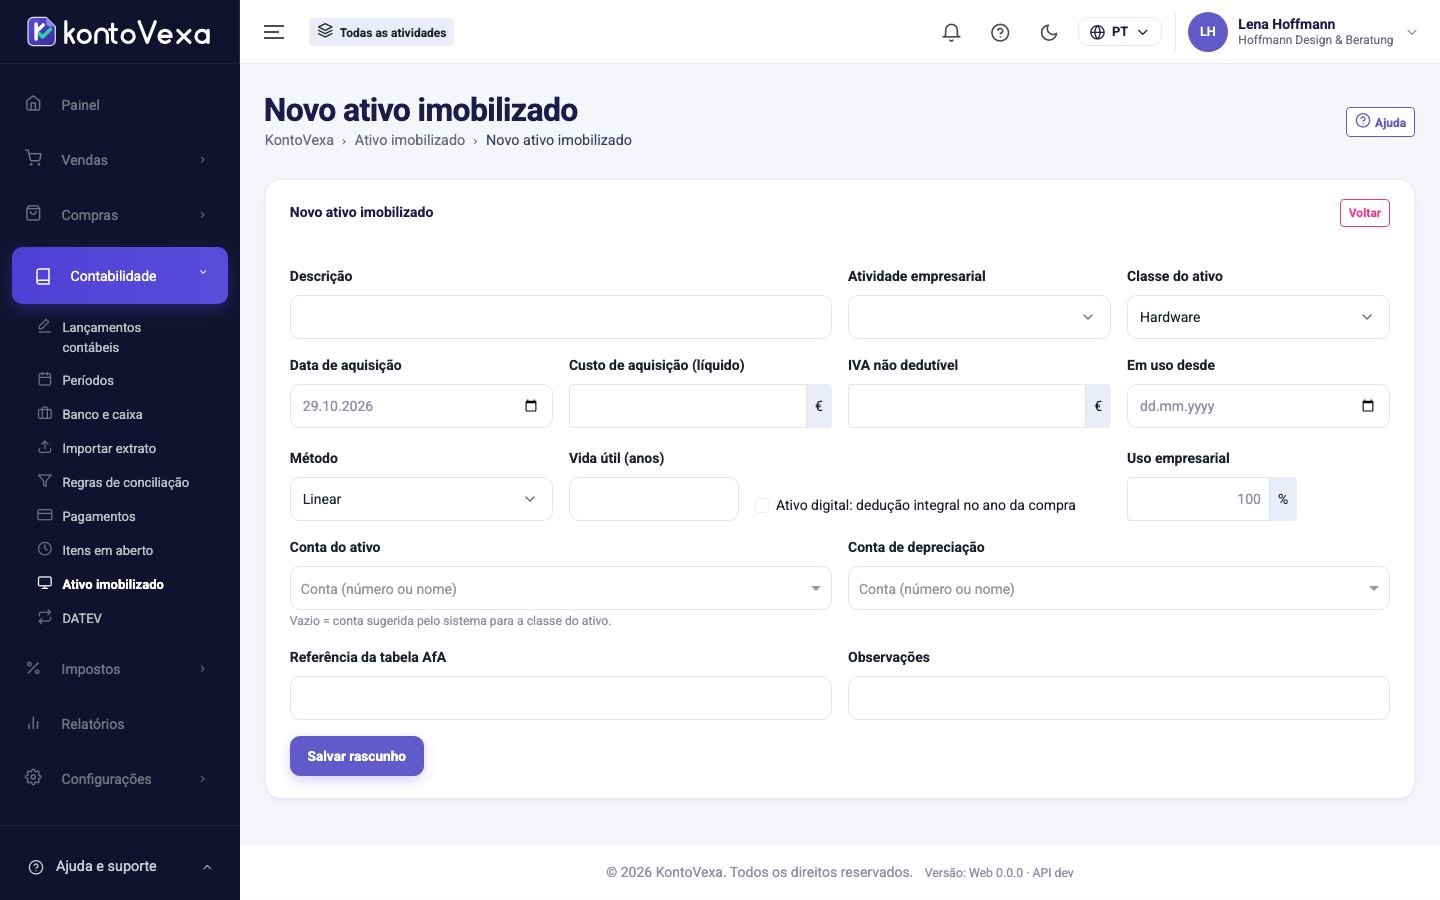This screenshot has width=1440, height=900.
Task: Click the Configurações gear icon
Action: click(x=33, y=777)
